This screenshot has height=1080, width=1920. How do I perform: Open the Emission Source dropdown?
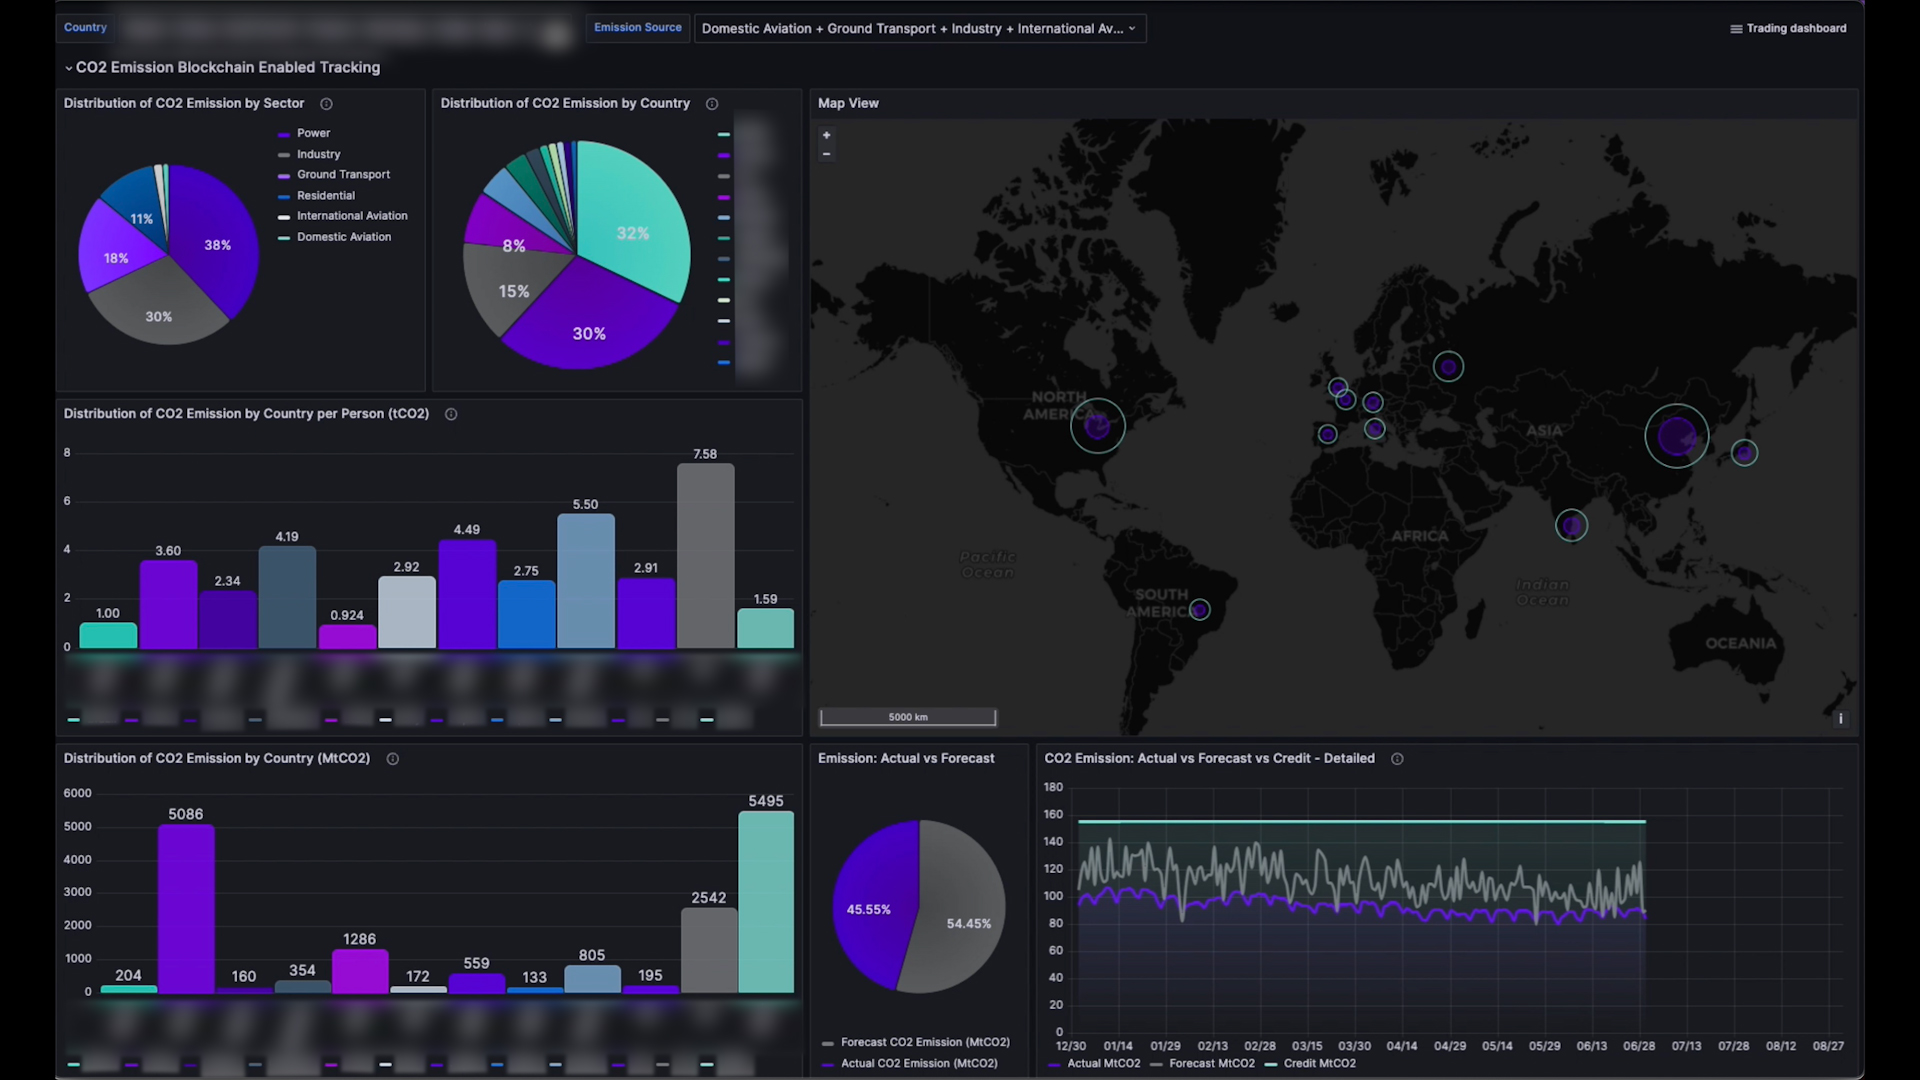tap(918, 28)
